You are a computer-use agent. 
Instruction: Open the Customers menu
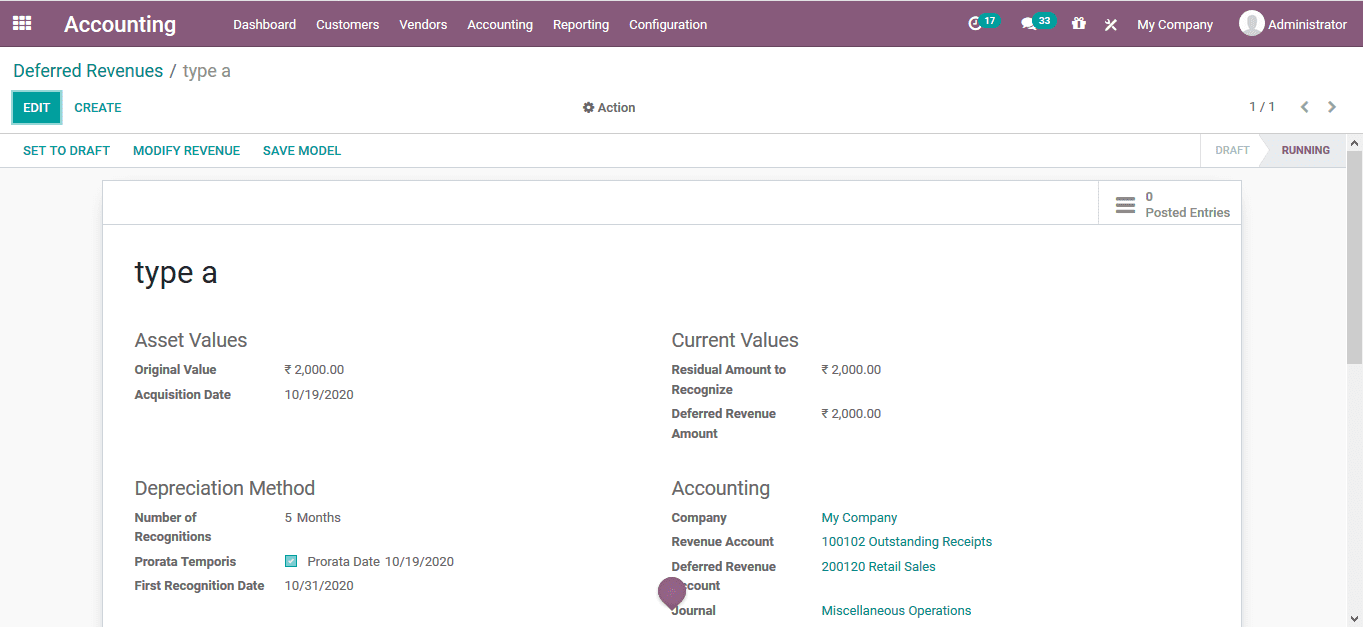tap(347, 24)
